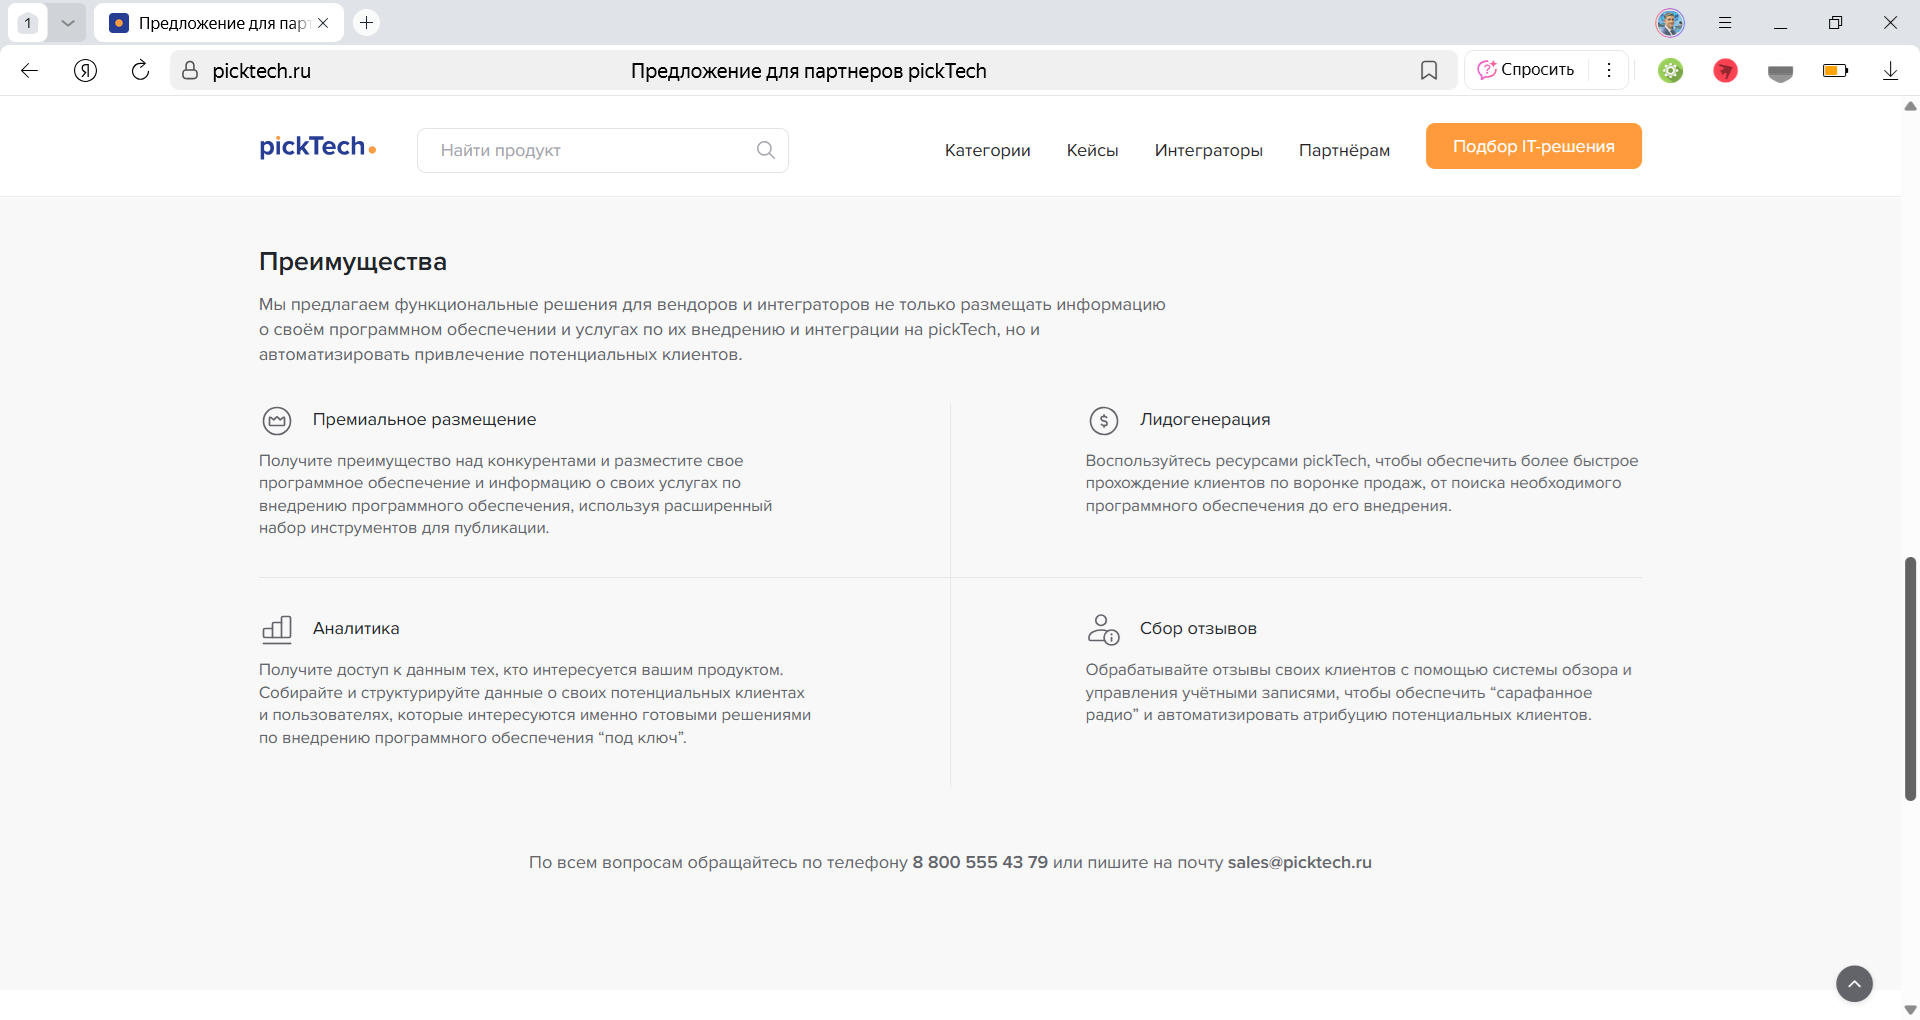Click the magnifier in the product search field
Image resolution: width=1920 pixels, height=1020 pixels.
pos(765,149)
